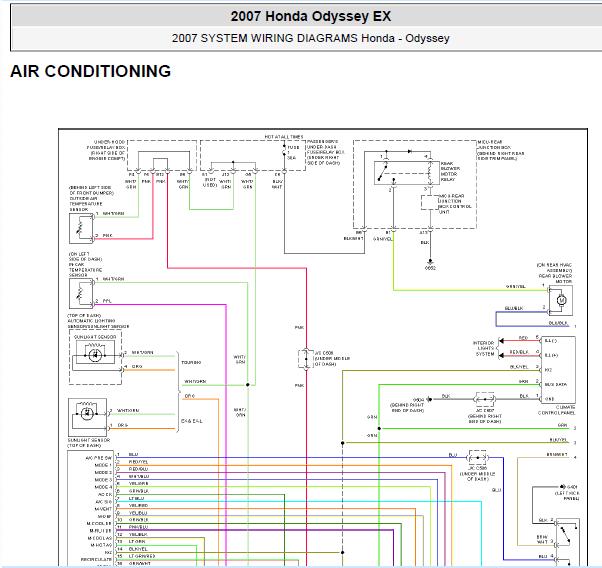Click the 'CLIMATE CONTROL PANEL' label
Image resolution: width=602 pixels, height=568 pixels.
pos(557,410)
